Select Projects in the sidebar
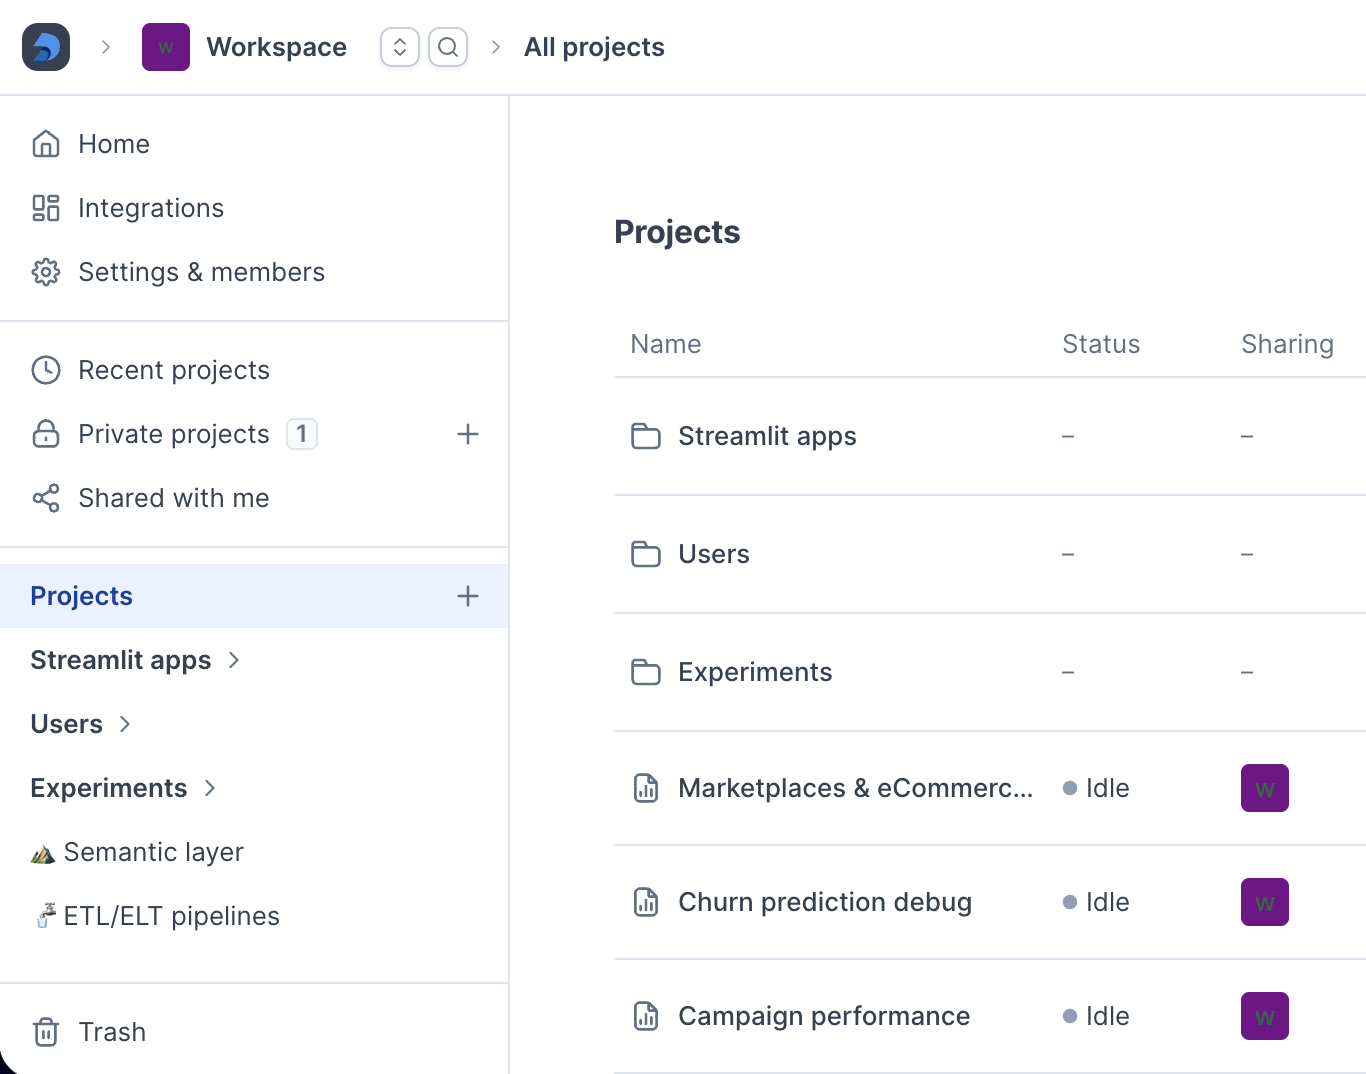The width and height of the screenshot is (1366, 1074). (x=254, y=596)
